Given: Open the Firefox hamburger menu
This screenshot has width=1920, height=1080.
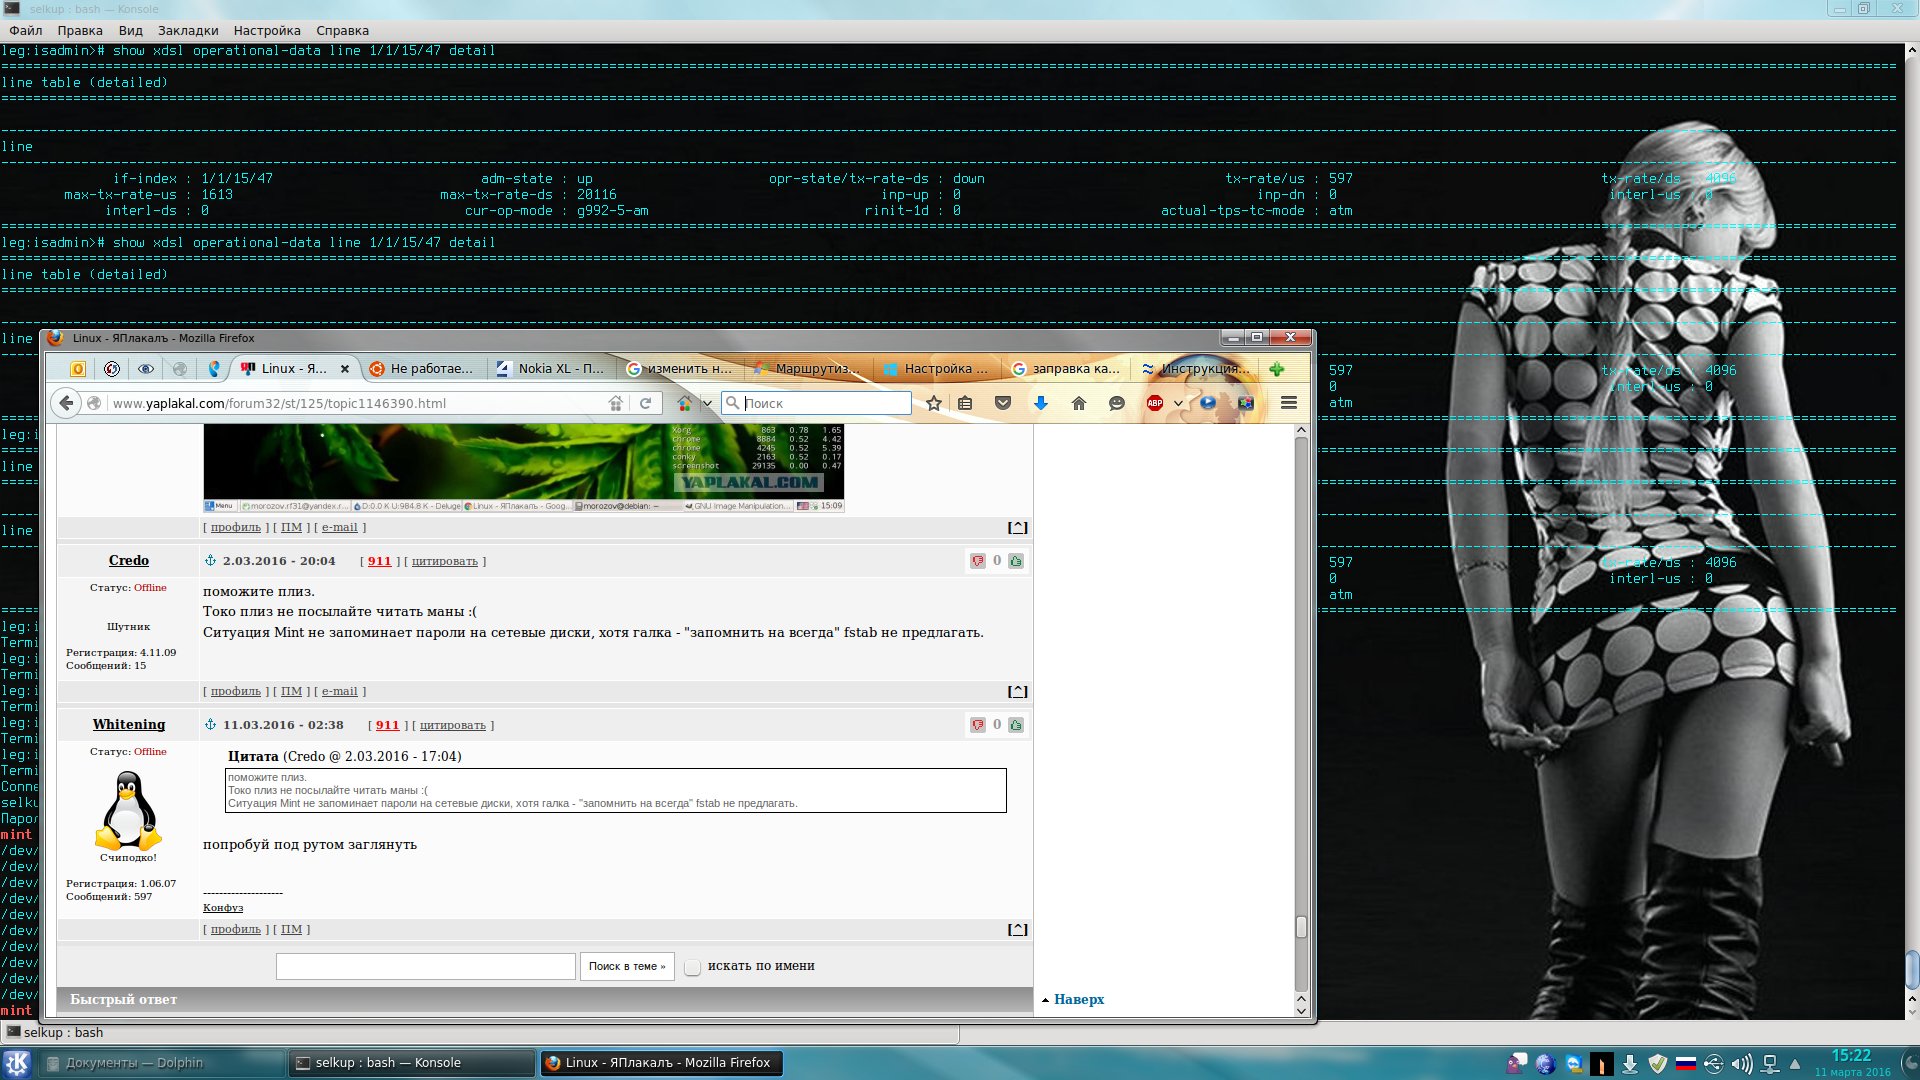Looking at the screenshot, I should tap(1289, 403).
